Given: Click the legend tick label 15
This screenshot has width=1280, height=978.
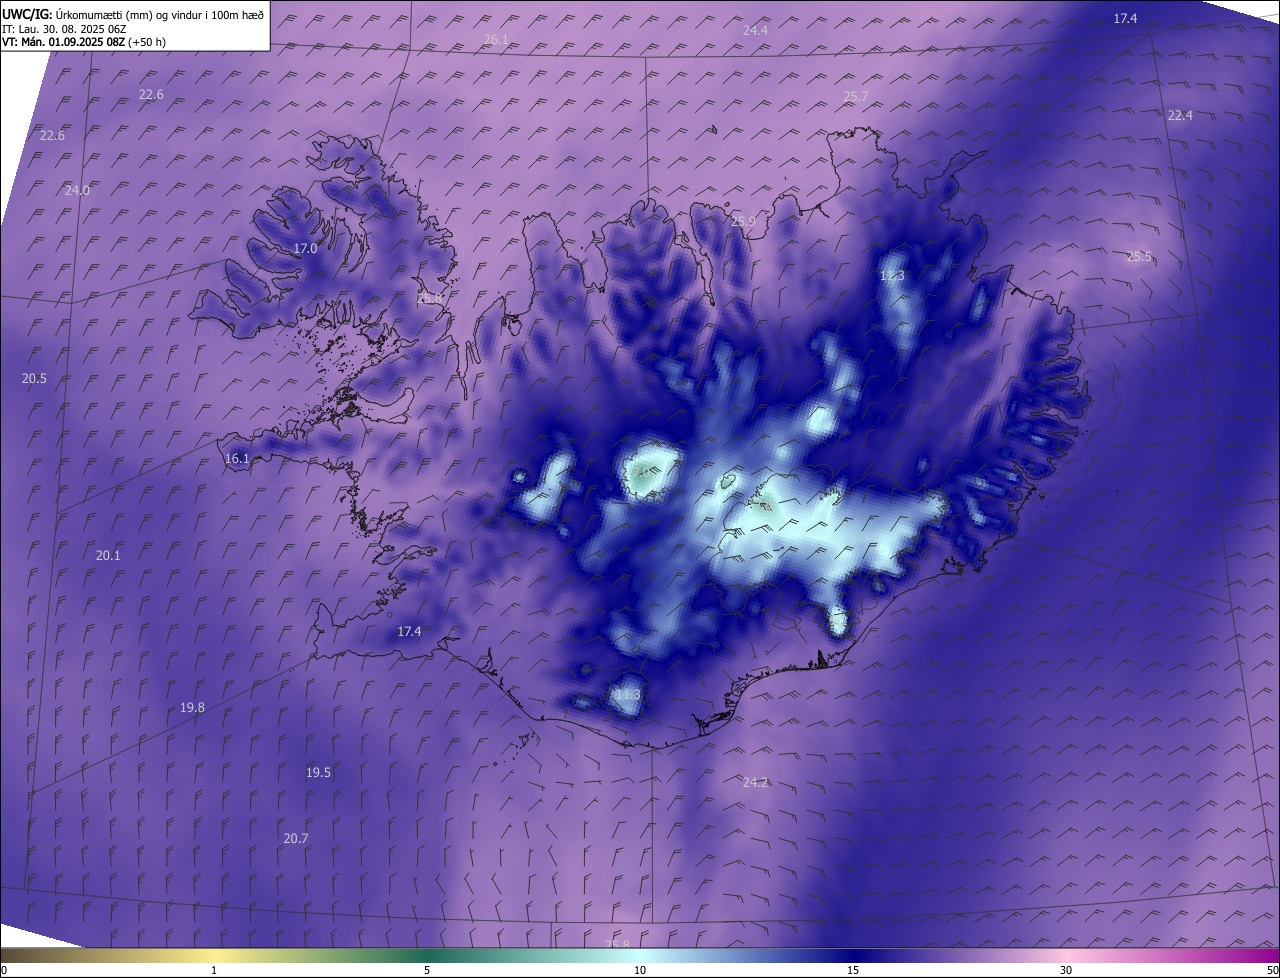Looking at the screenshot, I should coord(853,970).
